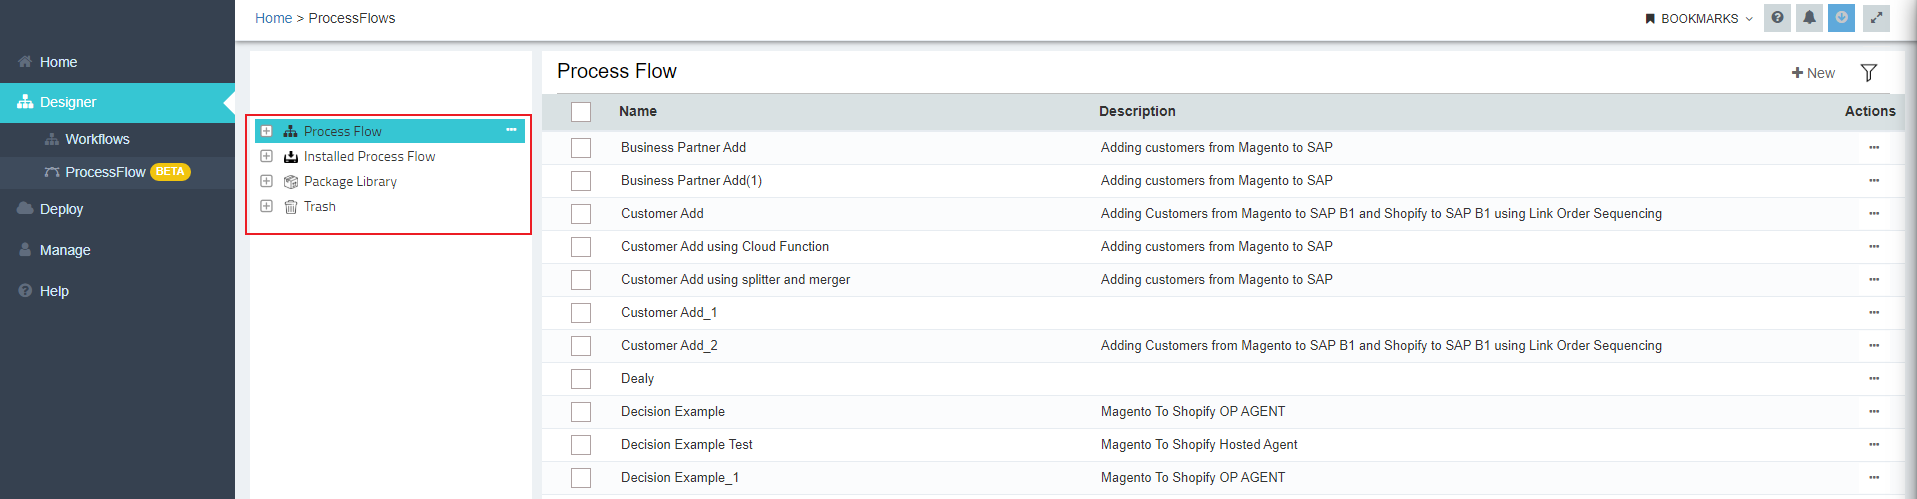
Task: Click the filter funnel icon
Action: click(1868, 73)
